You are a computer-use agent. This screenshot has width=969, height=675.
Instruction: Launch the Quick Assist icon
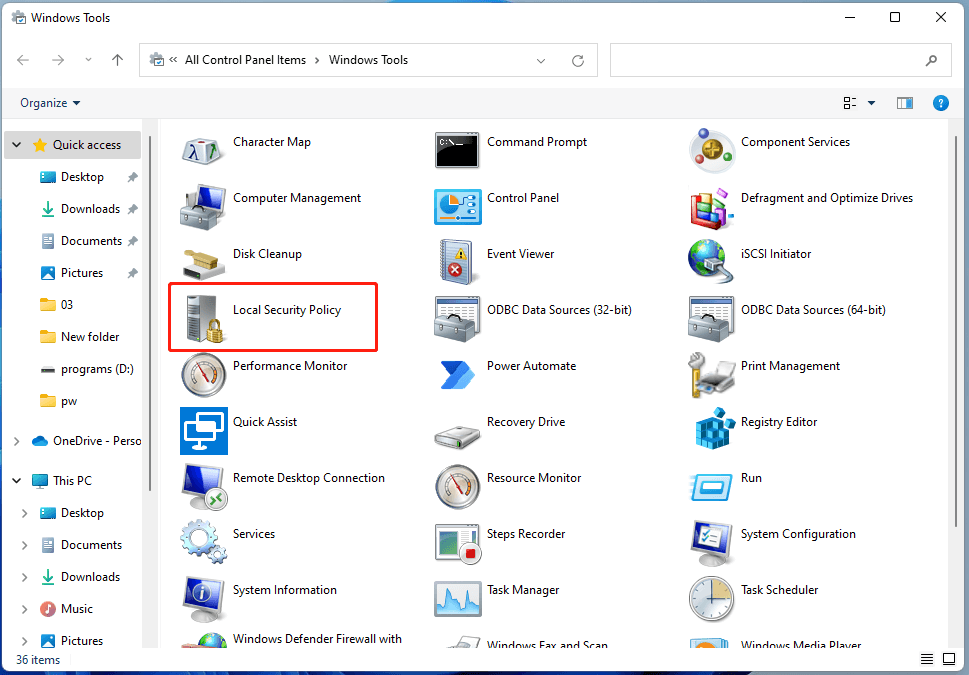(204, 431)
